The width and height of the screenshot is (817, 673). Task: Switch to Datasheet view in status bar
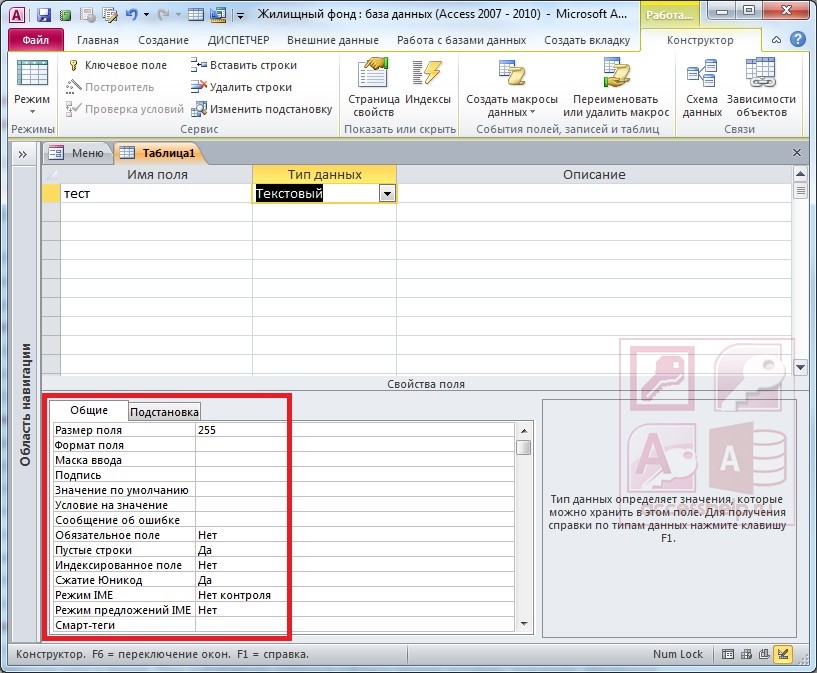pos(727,654)
